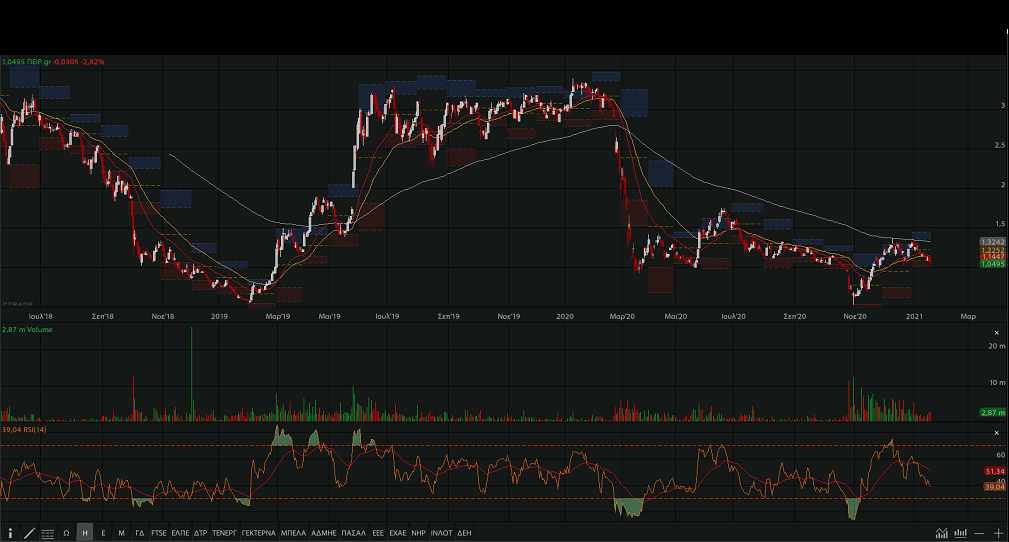
Task: Open the indicators chart icon
Action: (941, 533)
